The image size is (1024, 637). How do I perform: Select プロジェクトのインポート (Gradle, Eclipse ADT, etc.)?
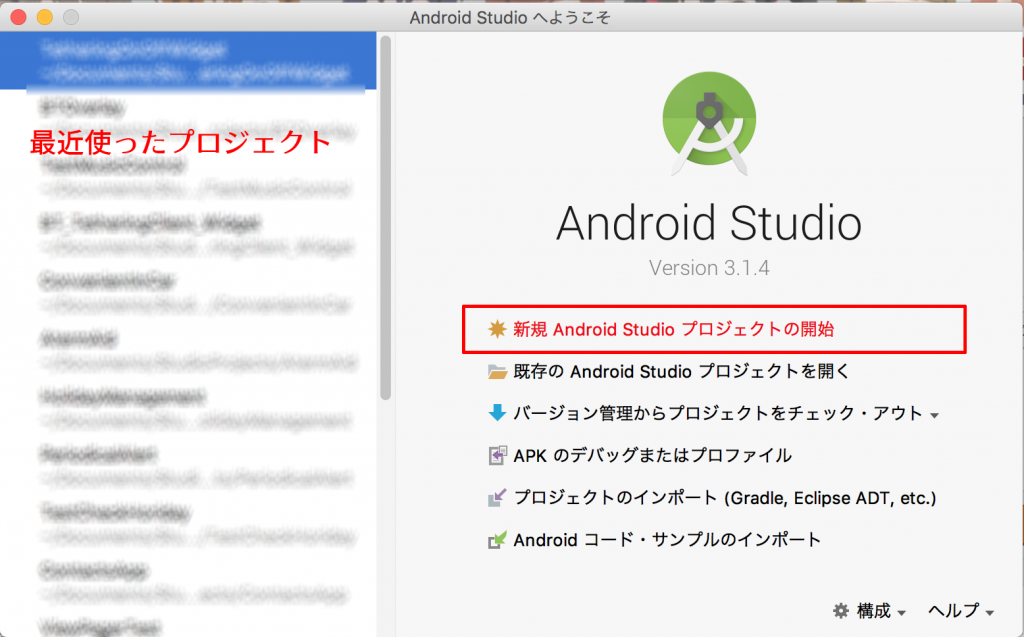click(x=725, y=498)
